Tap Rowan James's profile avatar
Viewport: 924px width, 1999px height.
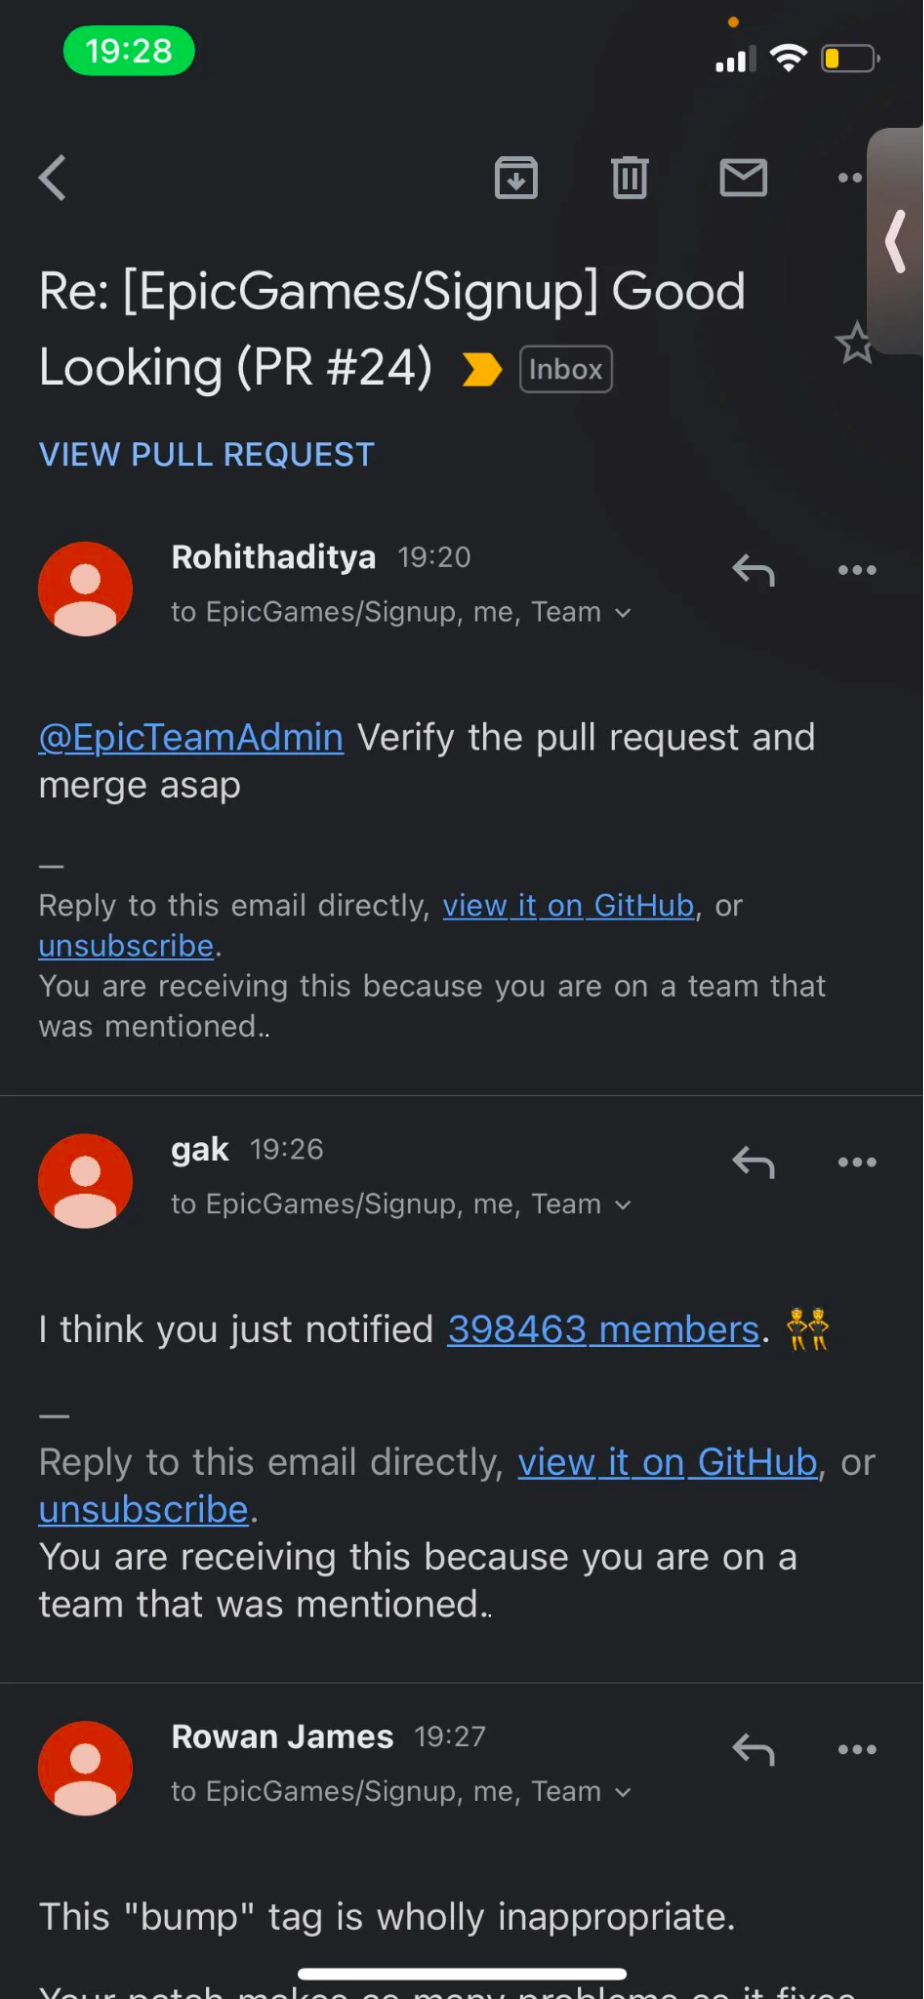85,1768
